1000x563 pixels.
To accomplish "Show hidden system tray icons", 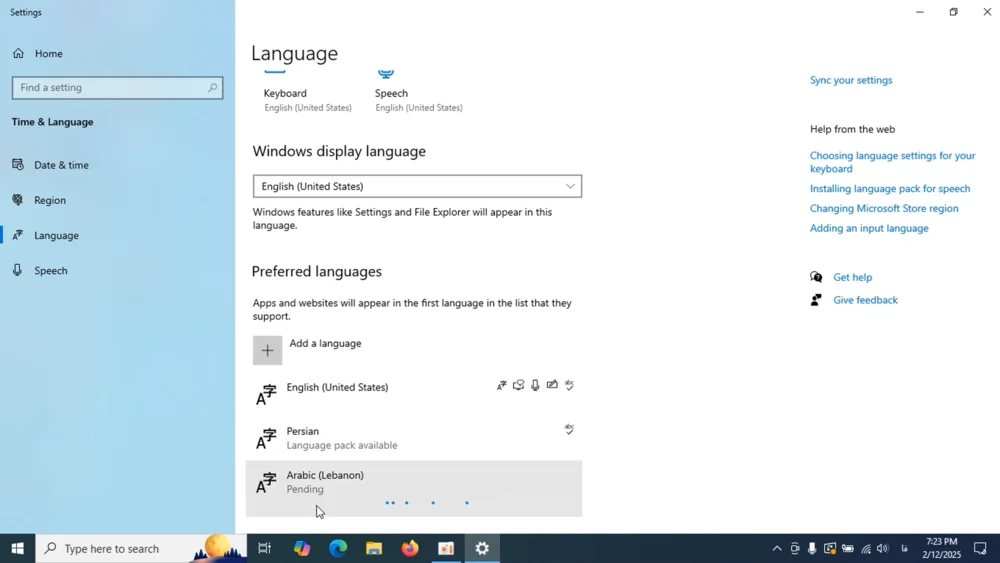I will 777,548.
